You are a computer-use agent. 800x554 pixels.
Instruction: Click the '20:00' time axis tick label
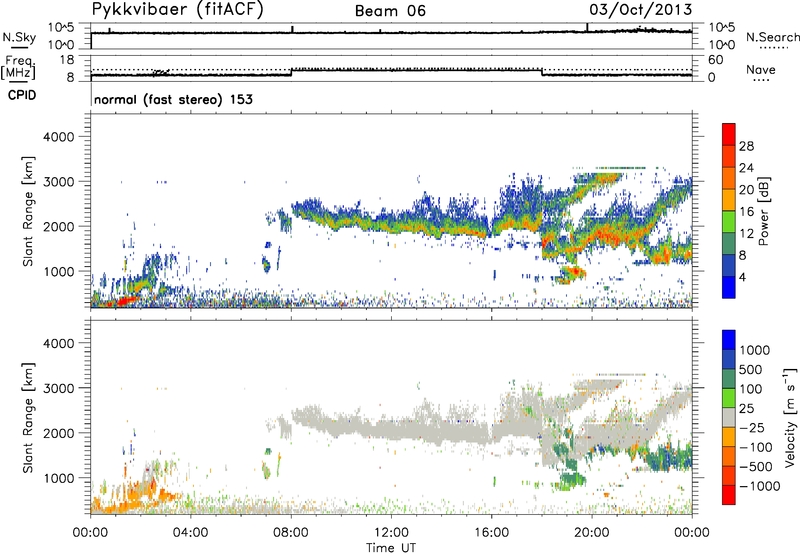592,533
